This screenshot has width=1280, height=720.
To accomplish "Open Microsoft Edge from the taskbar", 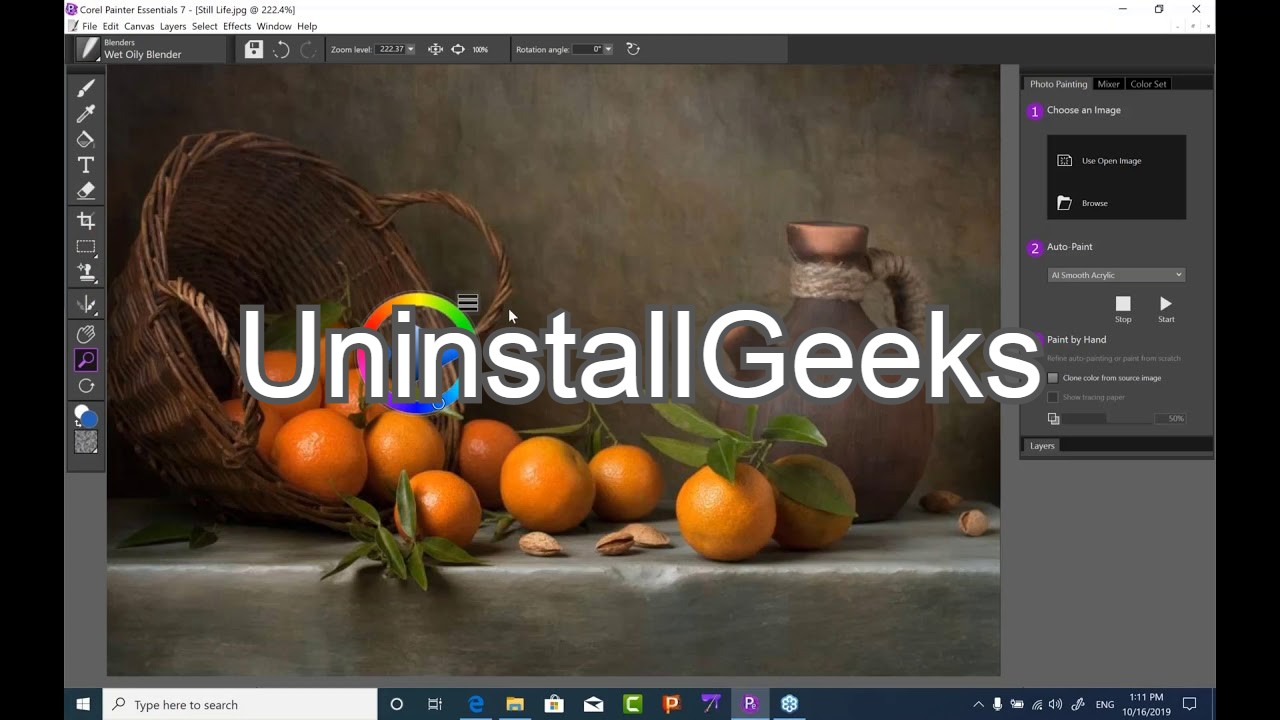I will pos(475,704).
